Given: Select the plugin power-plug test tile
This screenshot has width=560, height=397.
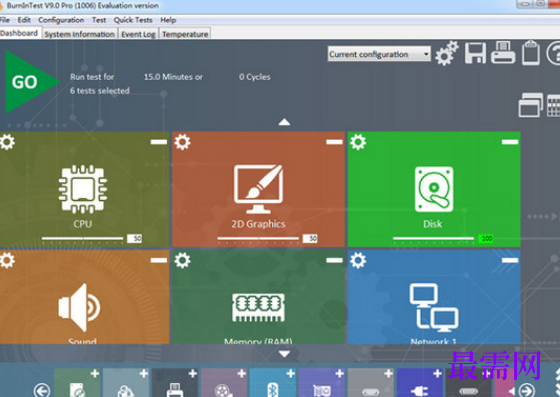Looking at the screenshot, I should pos(420,383).
